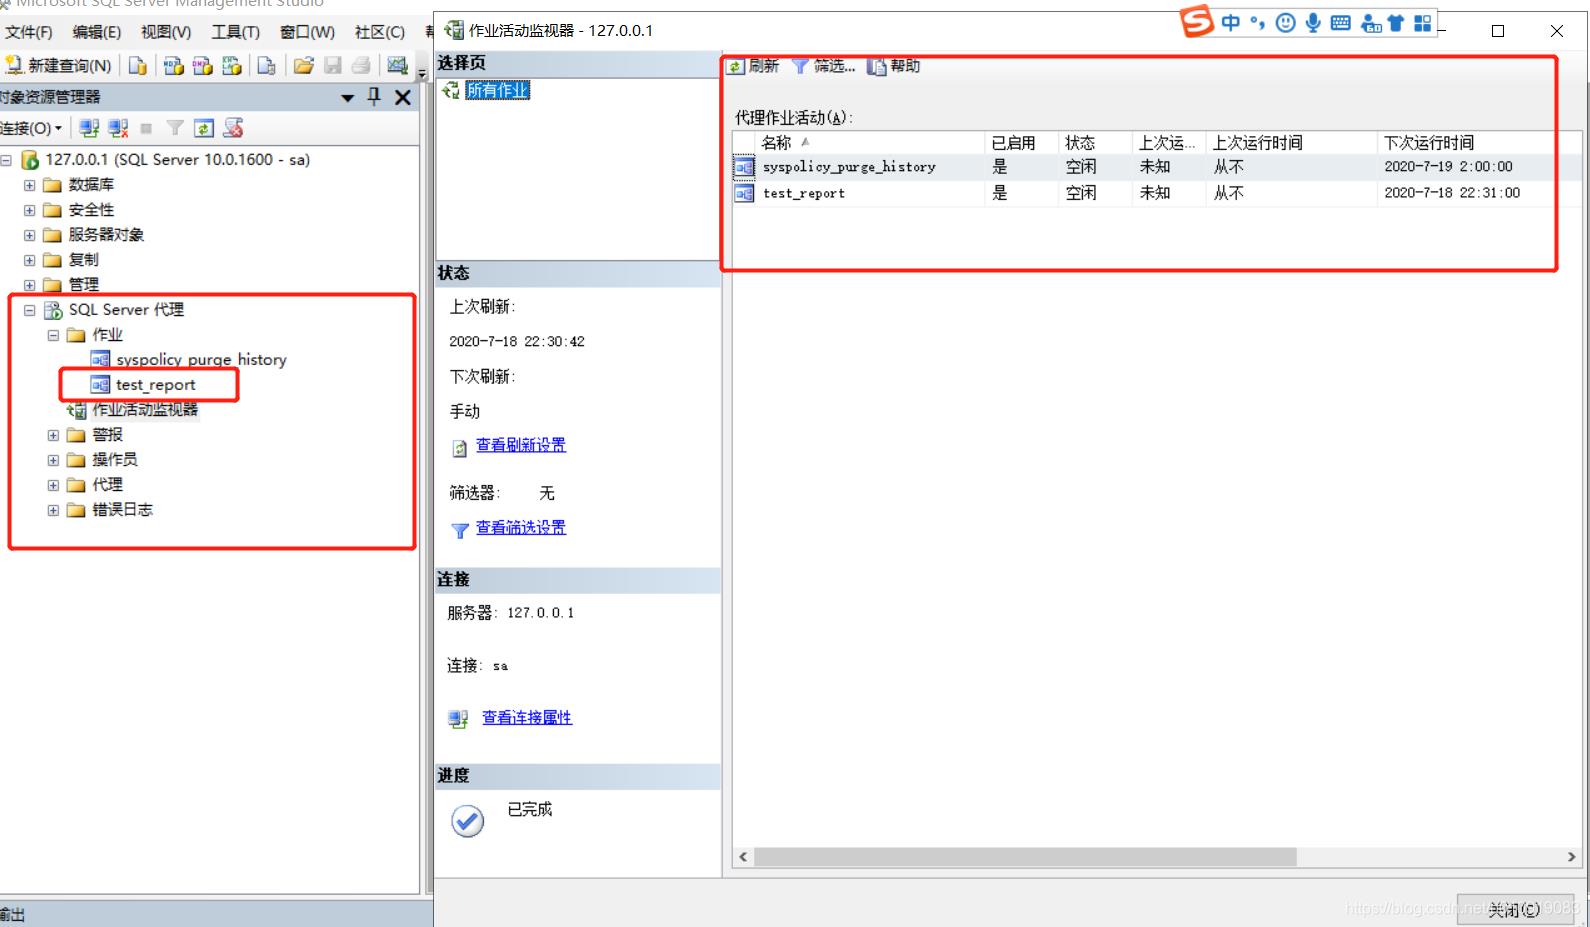Open the toolbar overflow options arrow
1590x927 pixels.
click(422, 72)
